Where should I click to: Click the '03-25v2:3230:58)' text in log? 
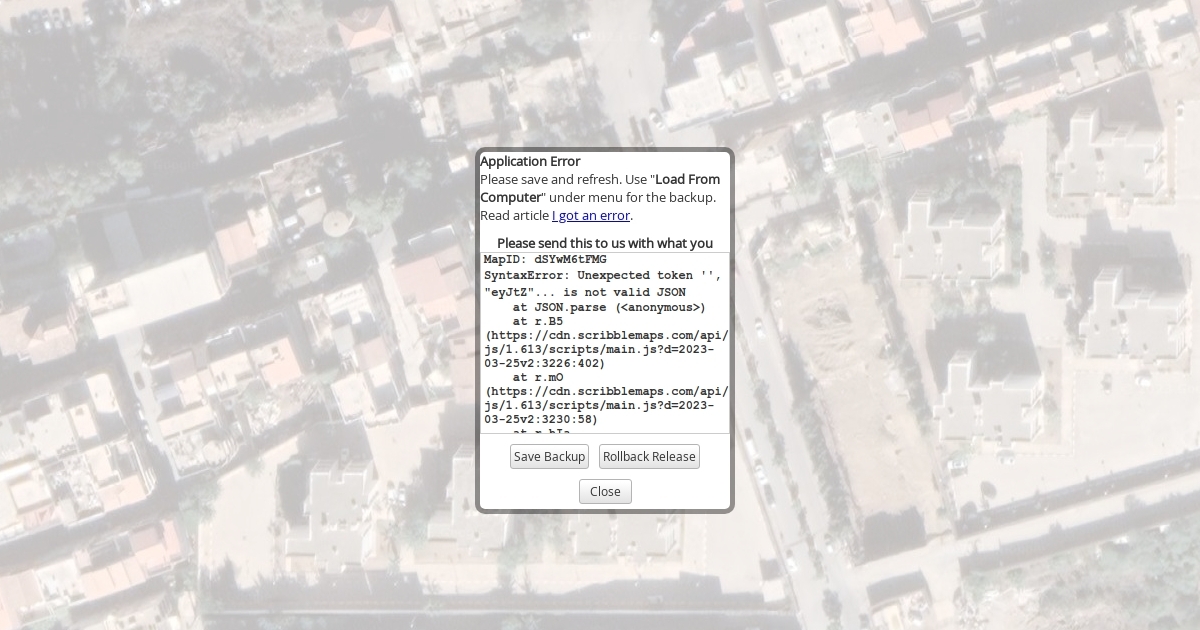(541, 420)
